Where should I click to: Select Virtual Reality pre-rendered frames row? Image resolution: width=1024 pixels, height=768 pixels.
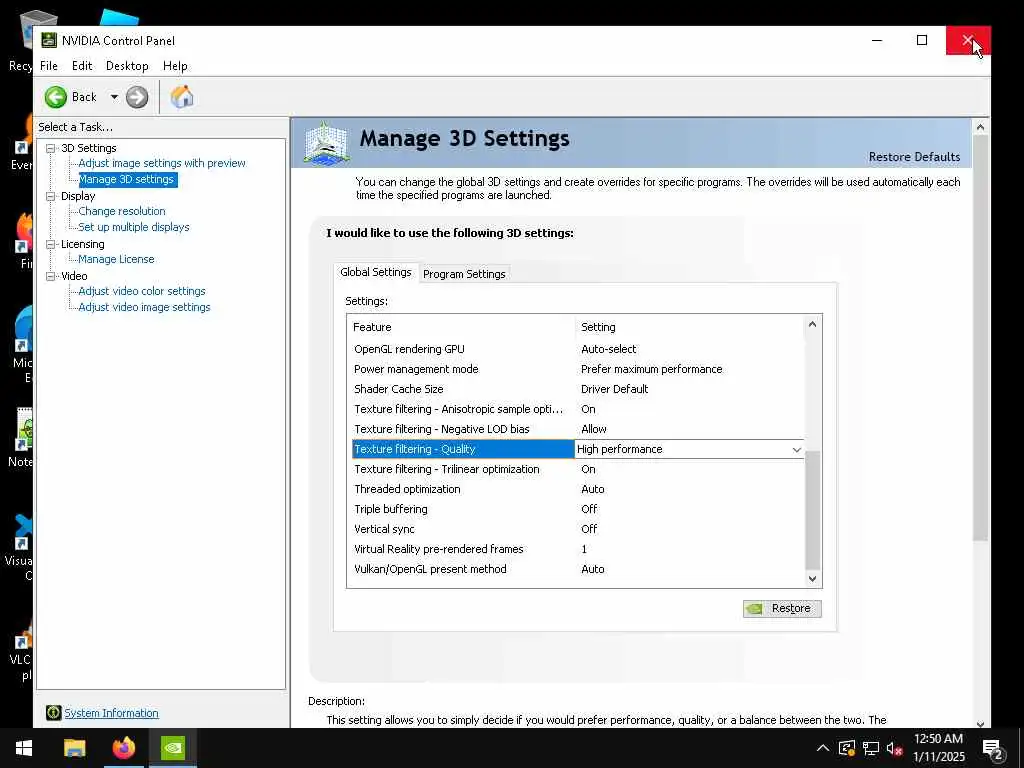tap(578, 549)
